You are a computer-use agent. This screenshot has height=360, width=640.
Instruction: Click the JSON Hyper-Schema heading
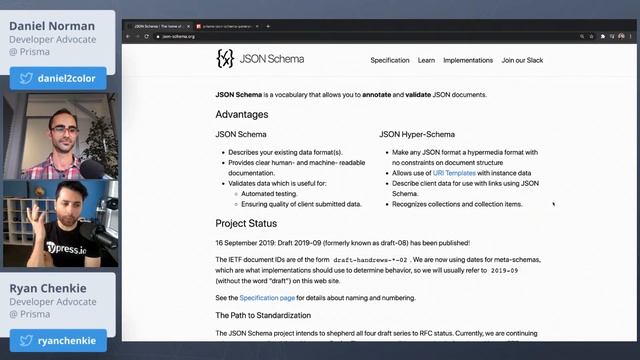point(417,134)
